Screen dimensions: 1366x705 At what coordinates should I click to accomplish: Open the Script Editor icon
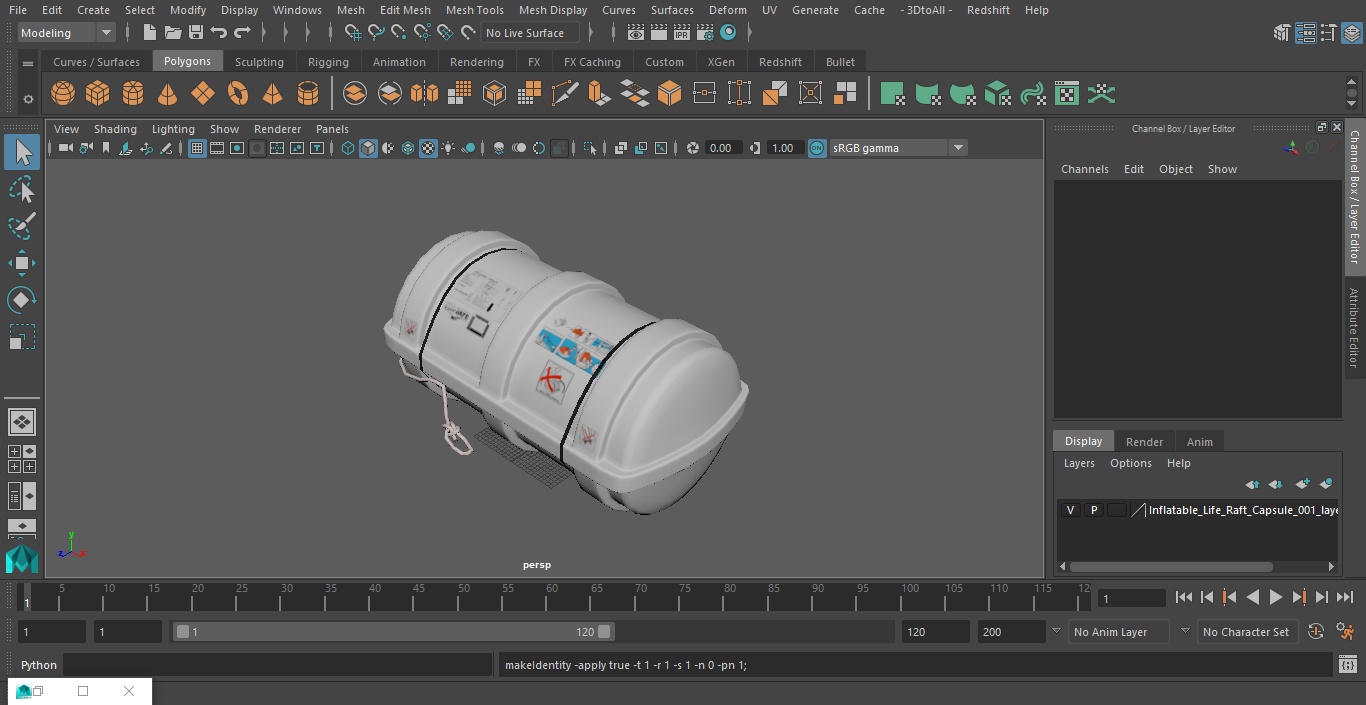1347,665
